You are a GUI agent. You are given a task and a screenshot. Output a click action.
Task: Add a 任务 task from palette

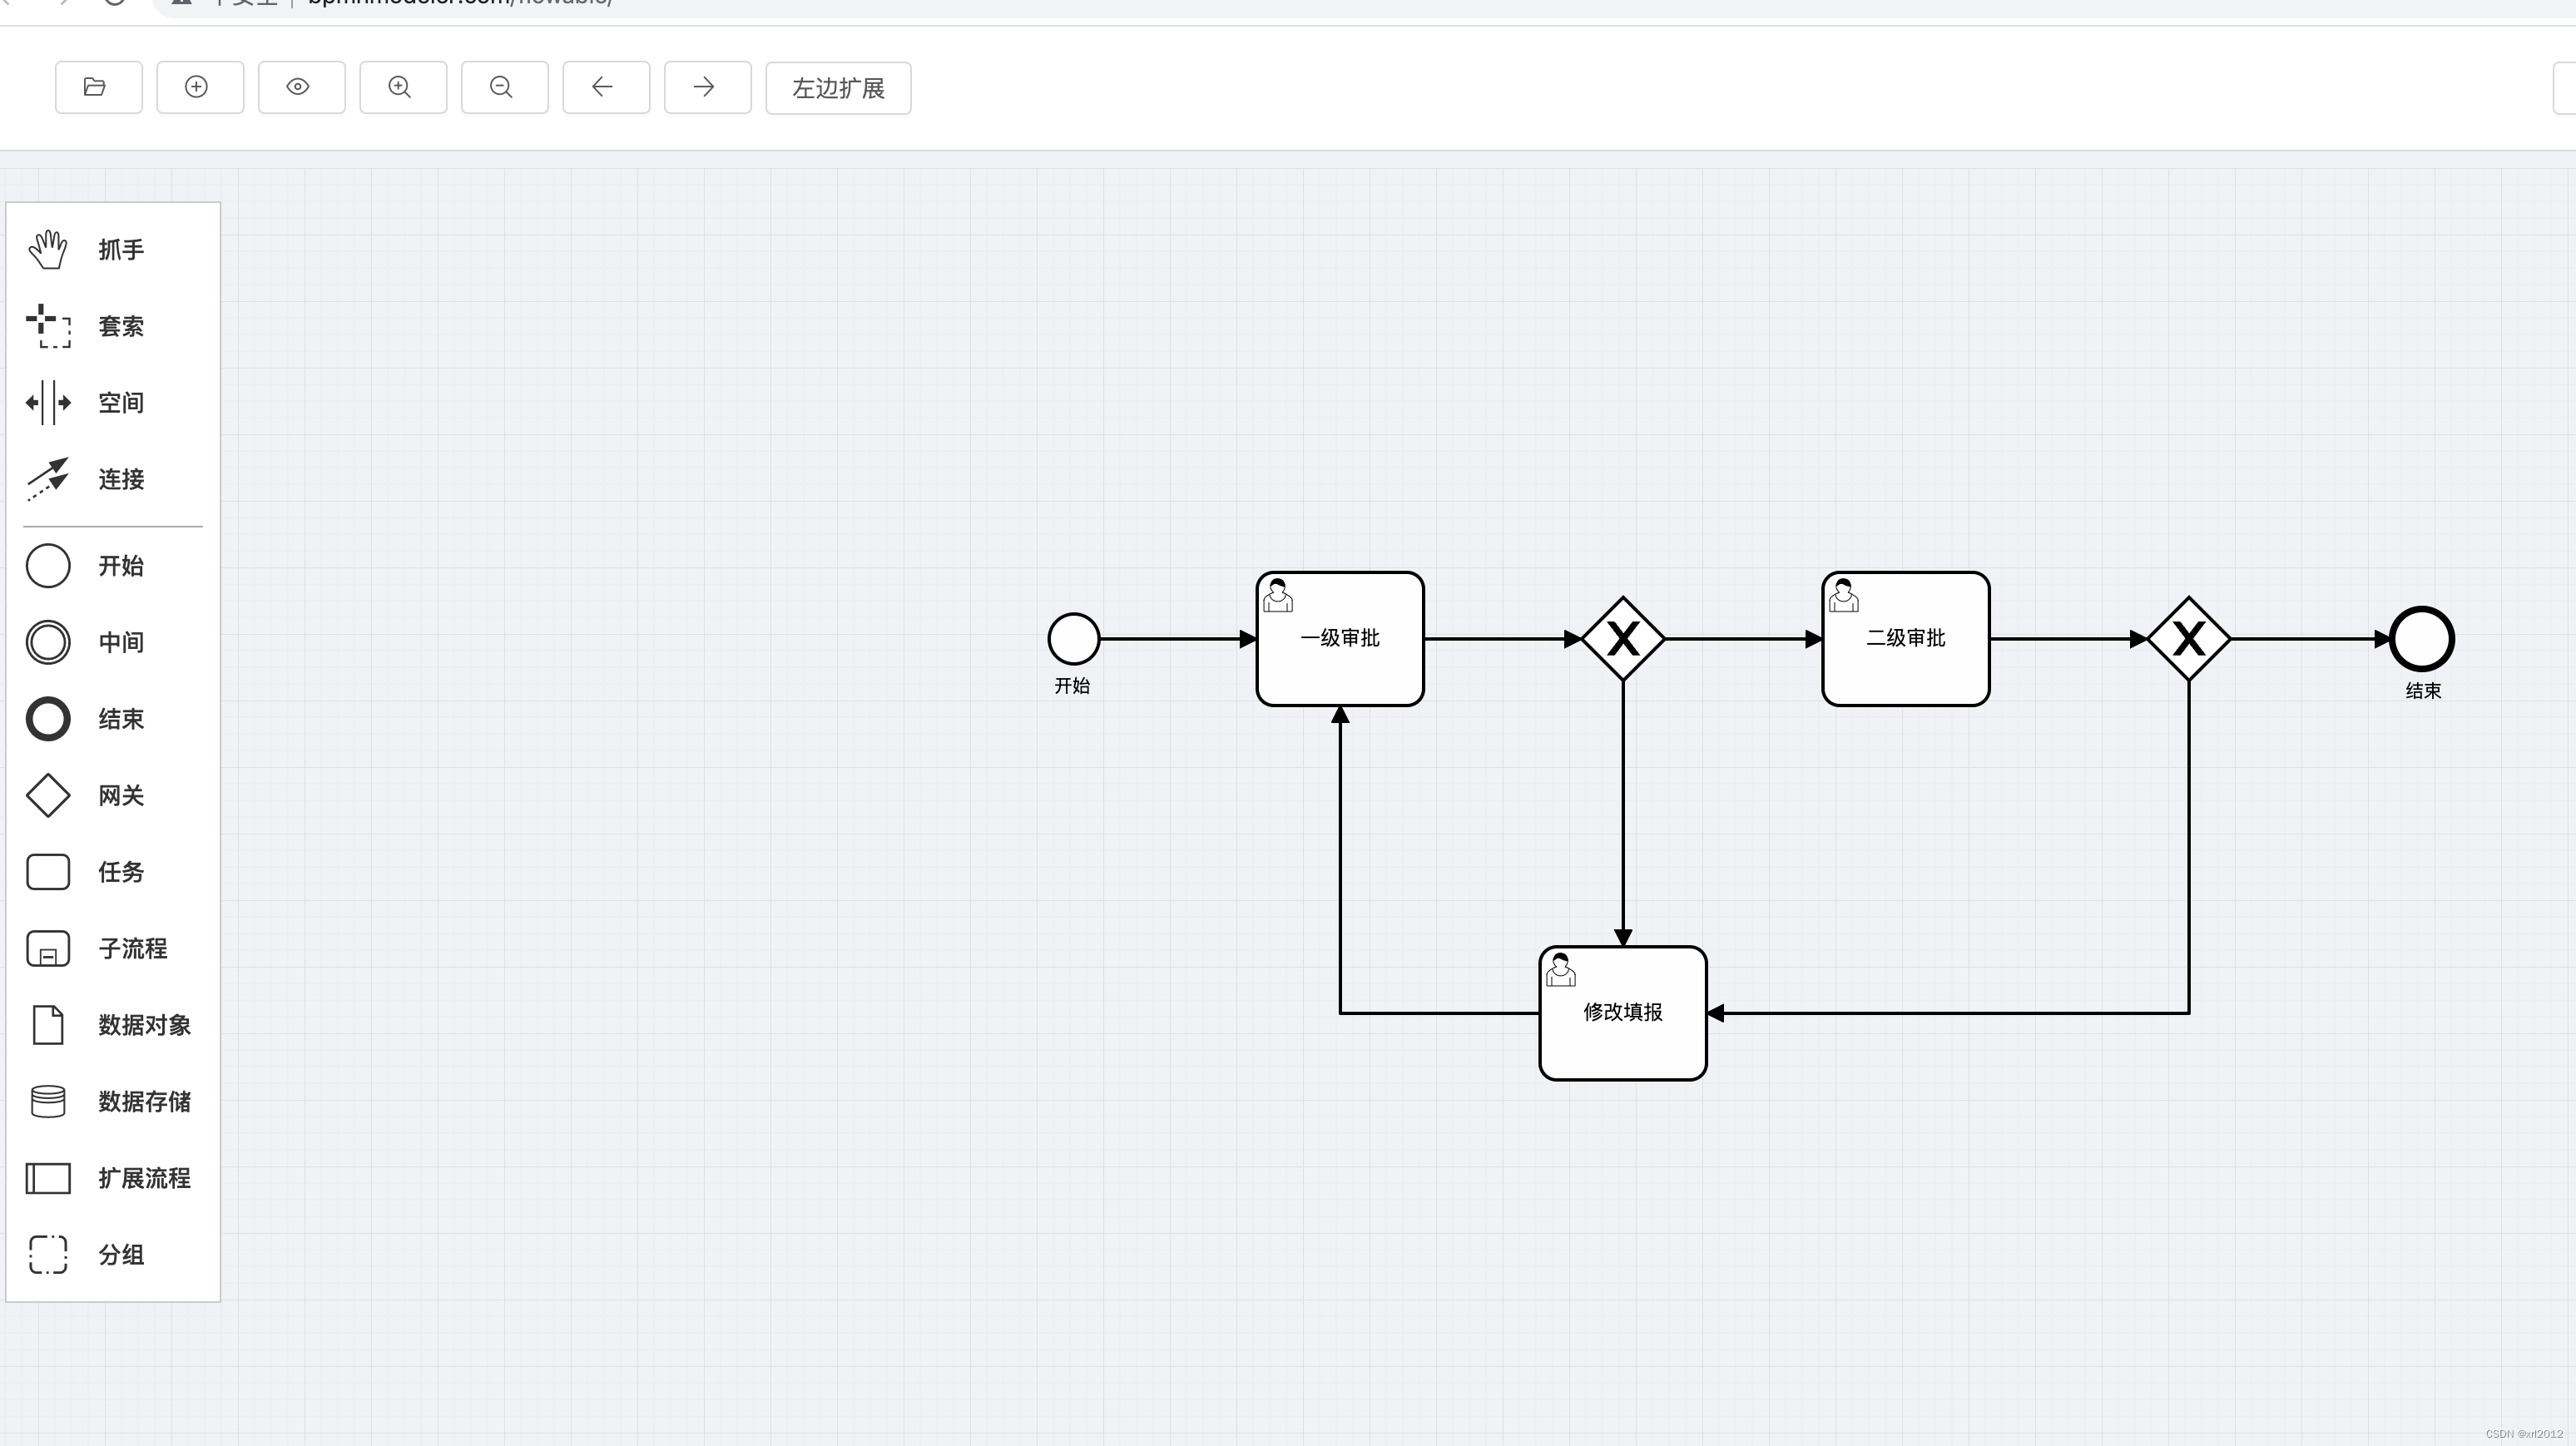(x=48, y=872)
